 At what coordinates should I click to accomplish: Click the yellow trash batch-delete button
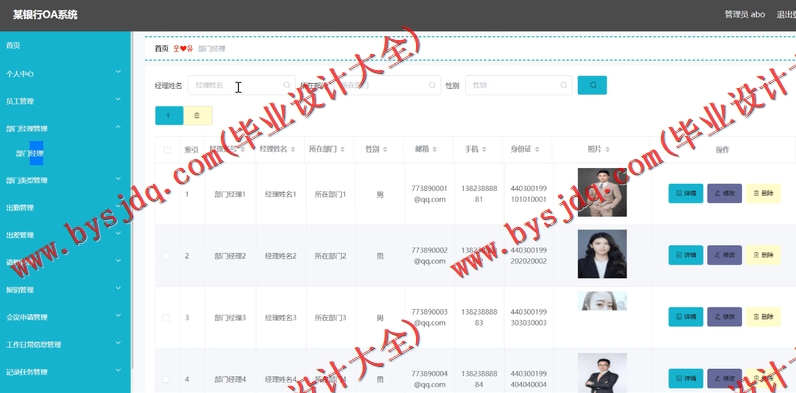[x=197, y=115]
